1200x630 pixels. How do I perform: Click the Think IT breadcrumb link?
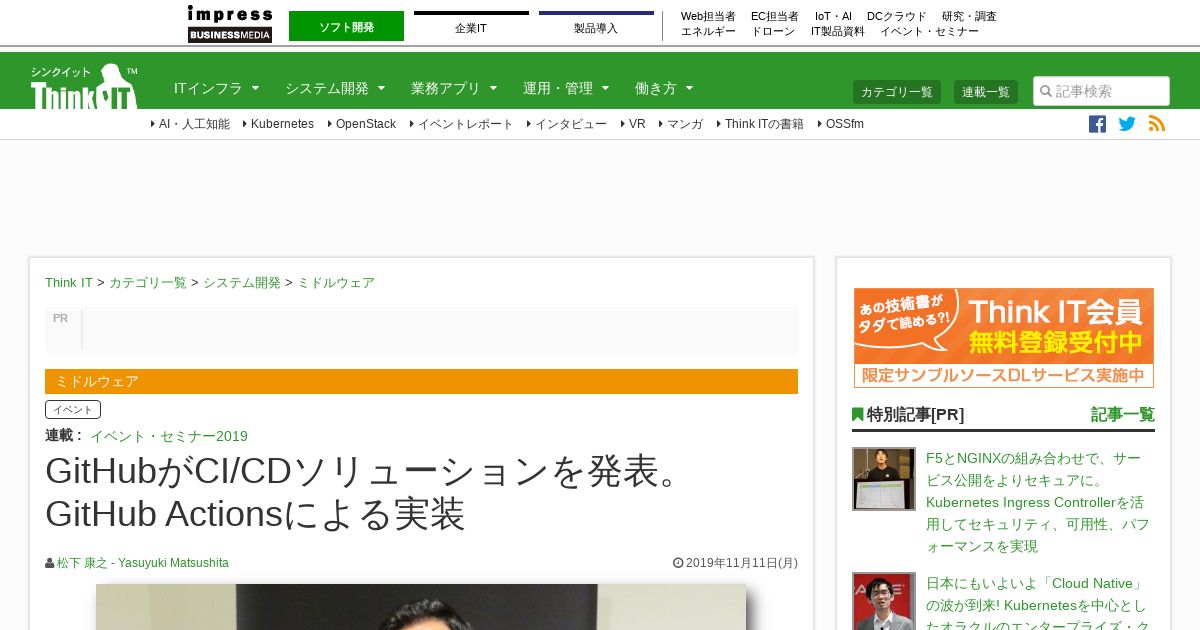(x=69, y=283)
